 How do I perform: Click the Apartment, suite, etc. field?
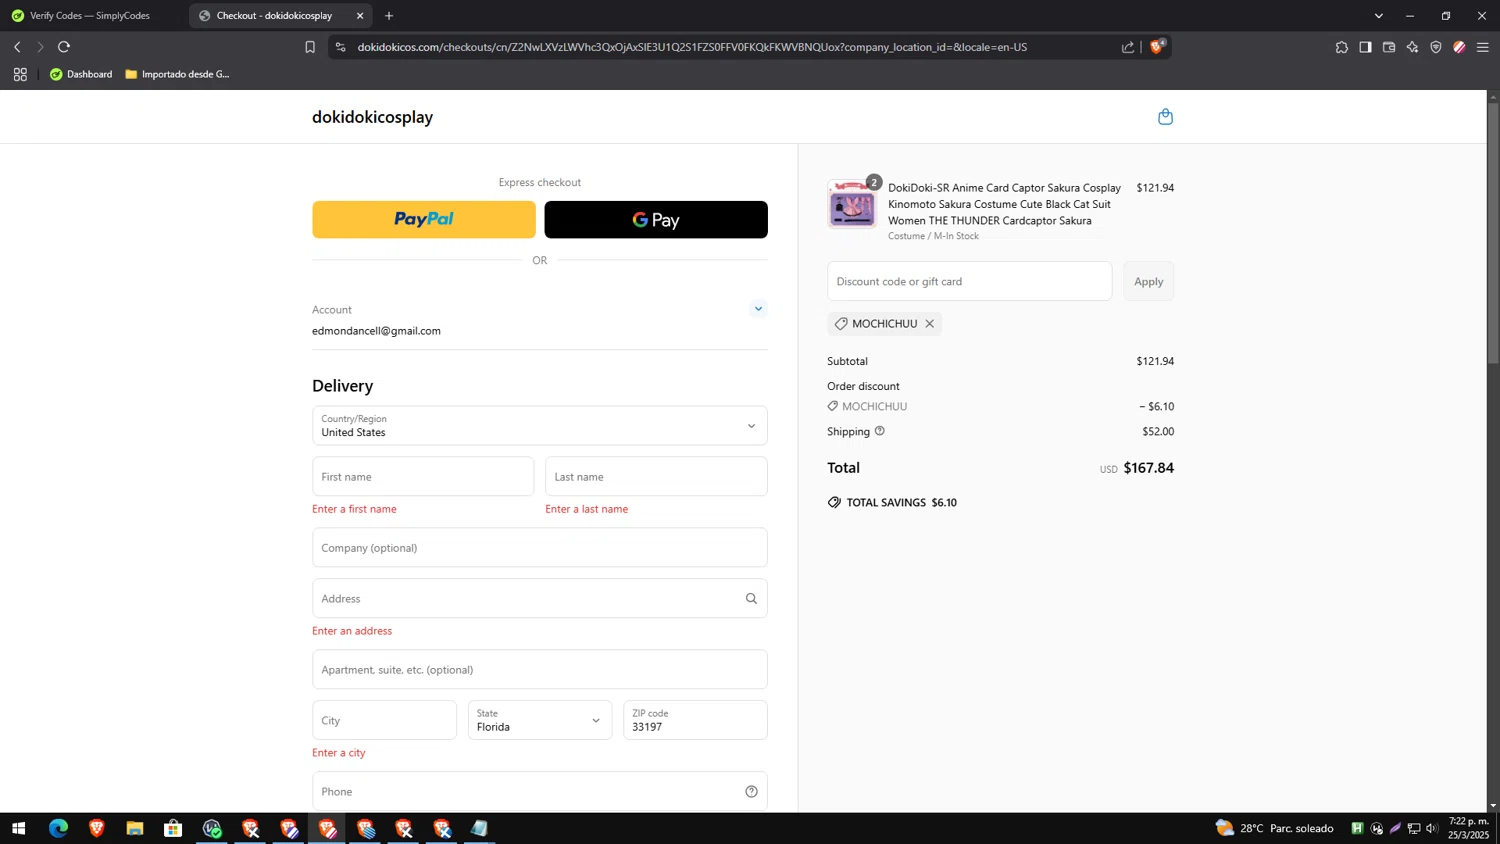coord(540,670)
